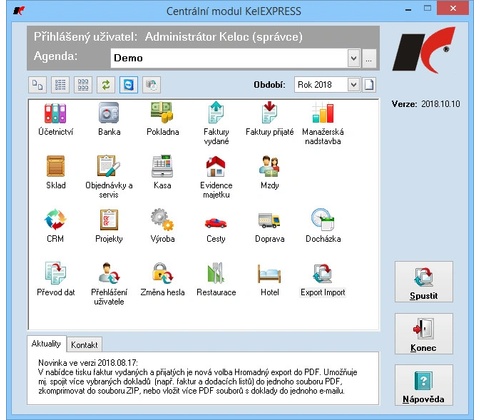Click 'Přihlášený uživatel' header text
This screenshot has height=420, width=480.
coord(85,37)
